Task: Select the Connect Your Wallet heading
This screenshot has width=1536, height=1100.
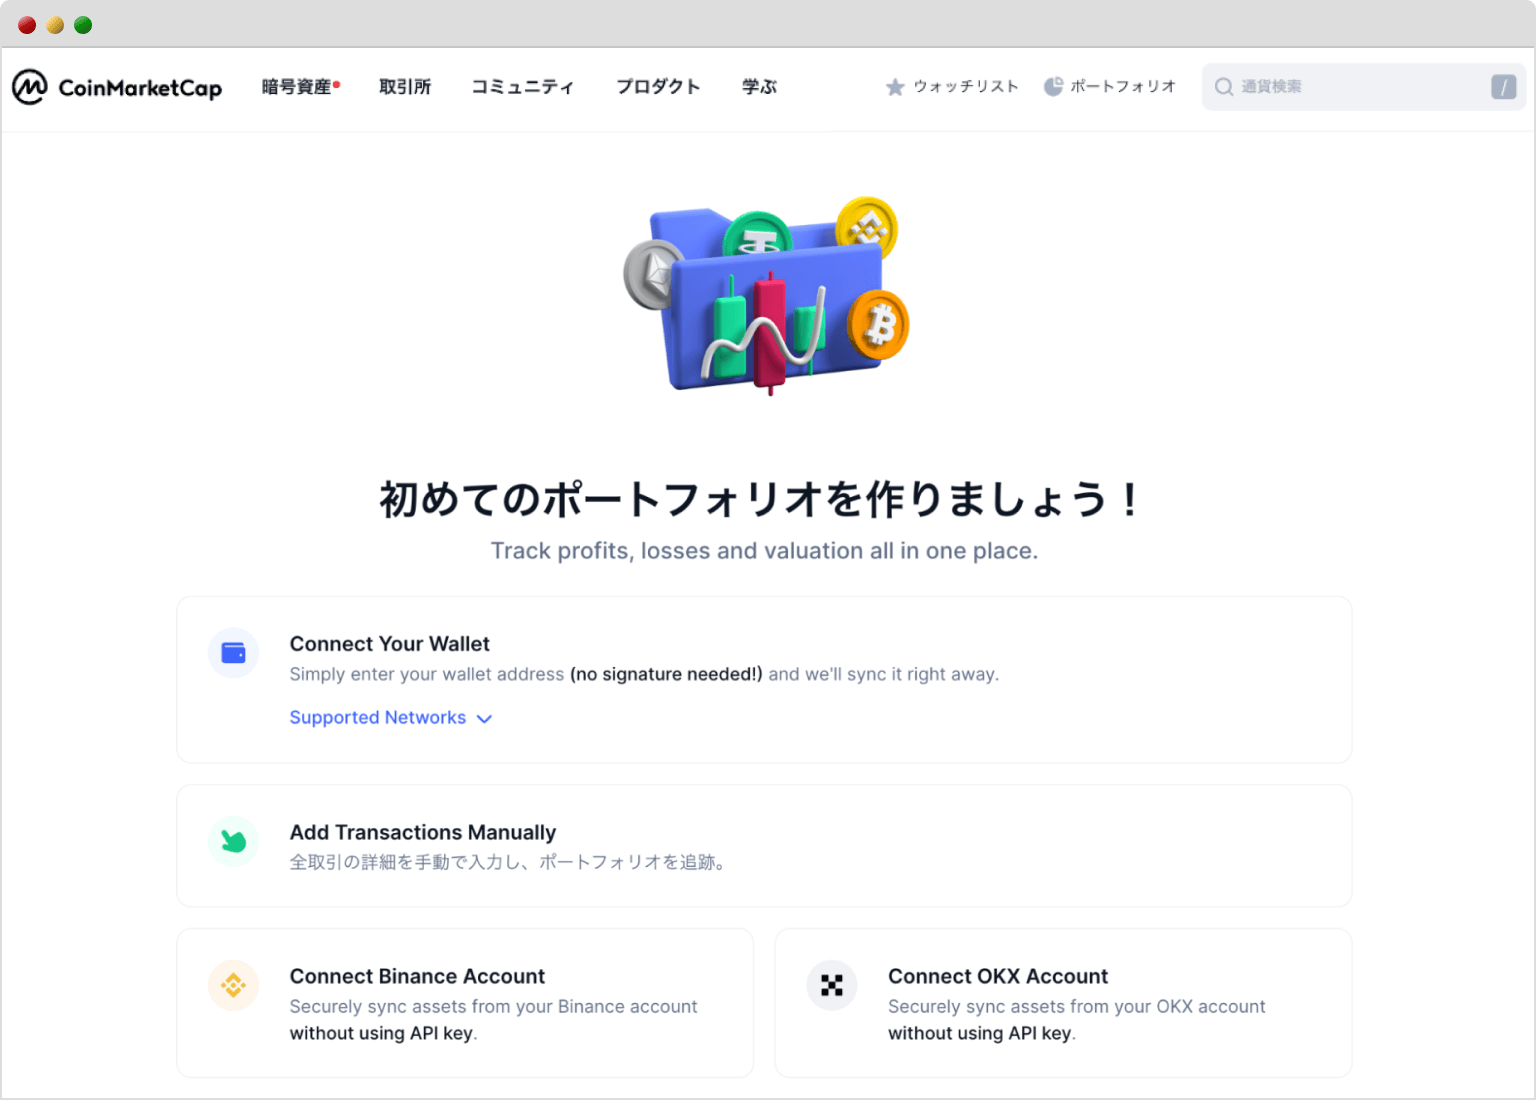Action: 390,644
